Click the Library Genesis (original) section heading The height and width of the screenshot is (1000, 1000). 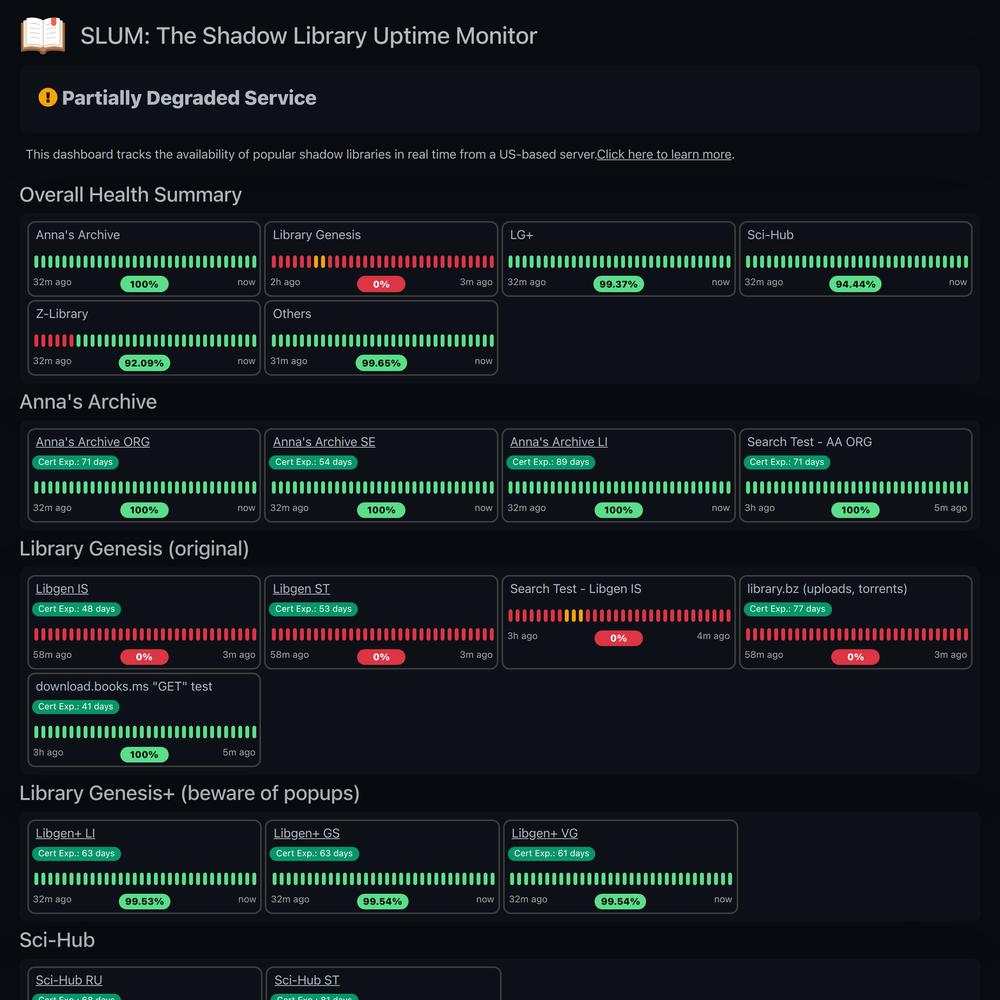click(134, 548)
